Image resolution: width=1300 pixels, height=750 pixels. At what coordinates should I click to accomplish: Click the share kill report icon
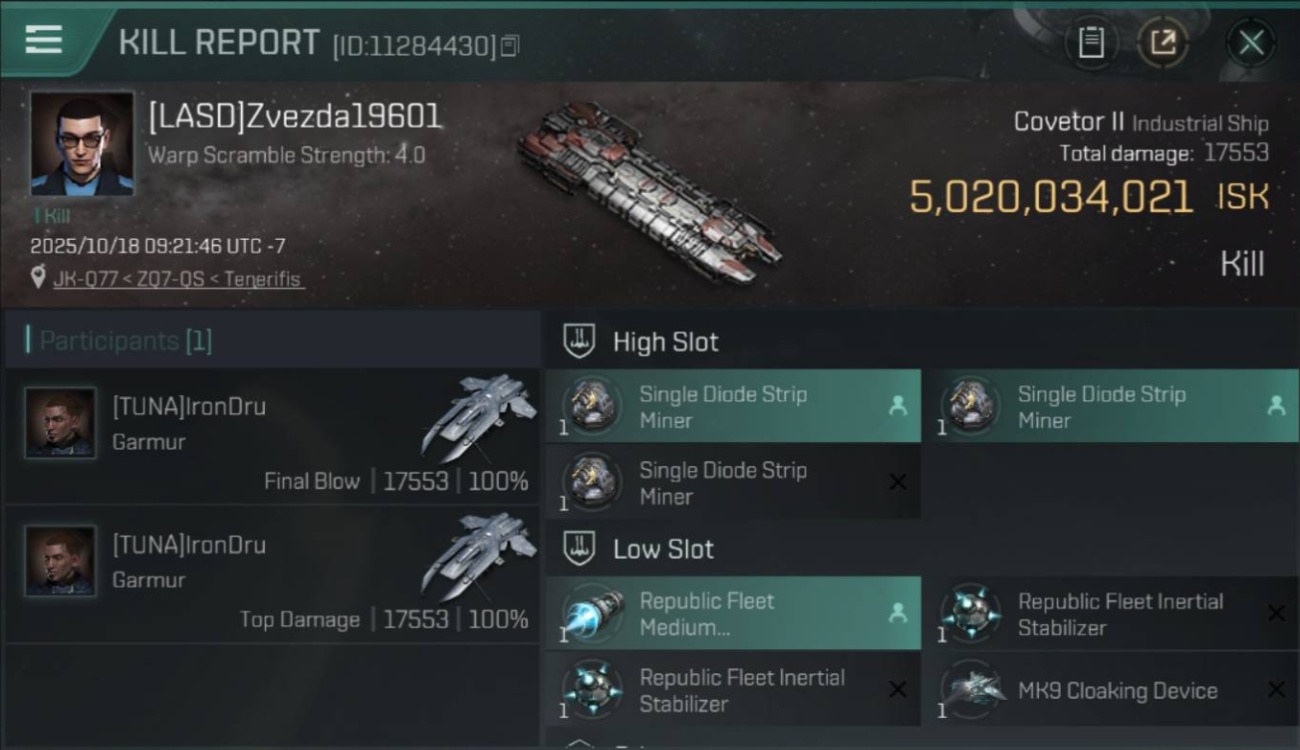(1162, 43)
